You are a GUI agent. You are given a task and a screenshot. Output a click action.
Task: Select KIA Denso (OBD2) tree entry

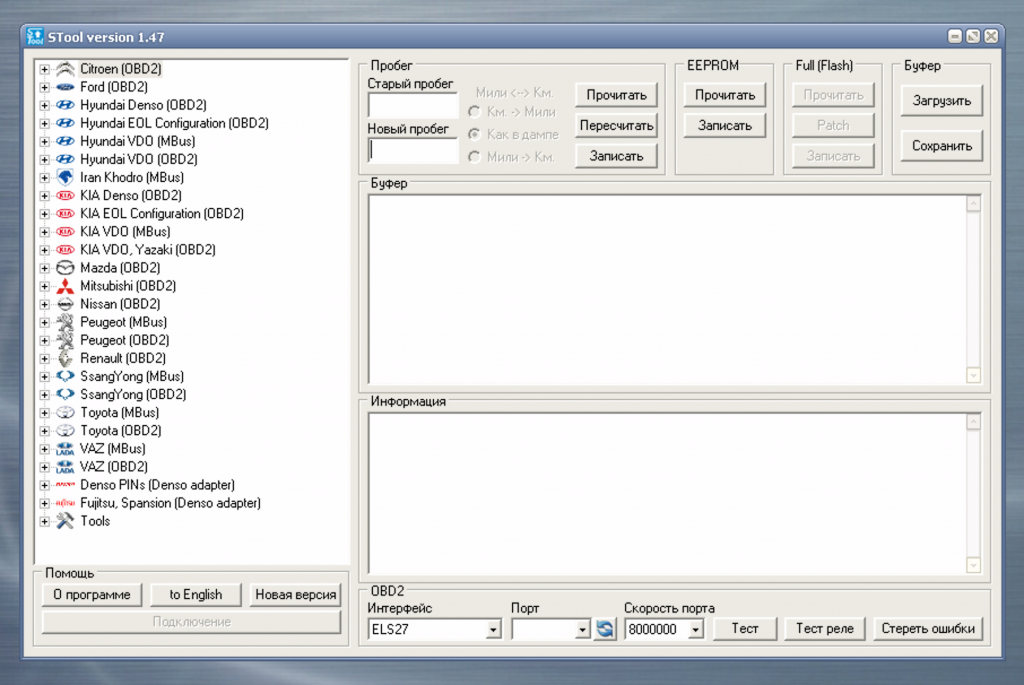tap(130, 195)
